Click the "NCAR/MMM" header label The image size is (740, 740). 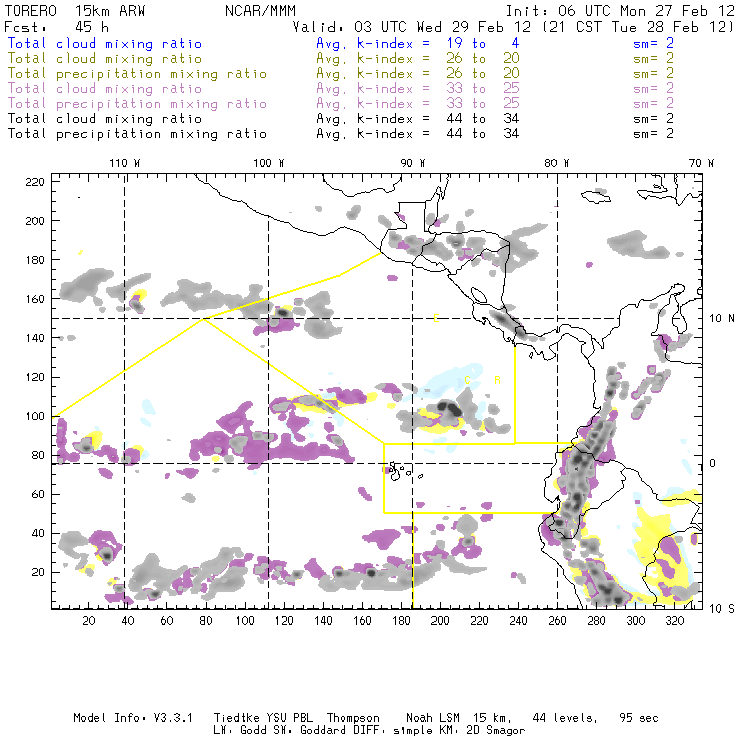[x=260, y=11]
